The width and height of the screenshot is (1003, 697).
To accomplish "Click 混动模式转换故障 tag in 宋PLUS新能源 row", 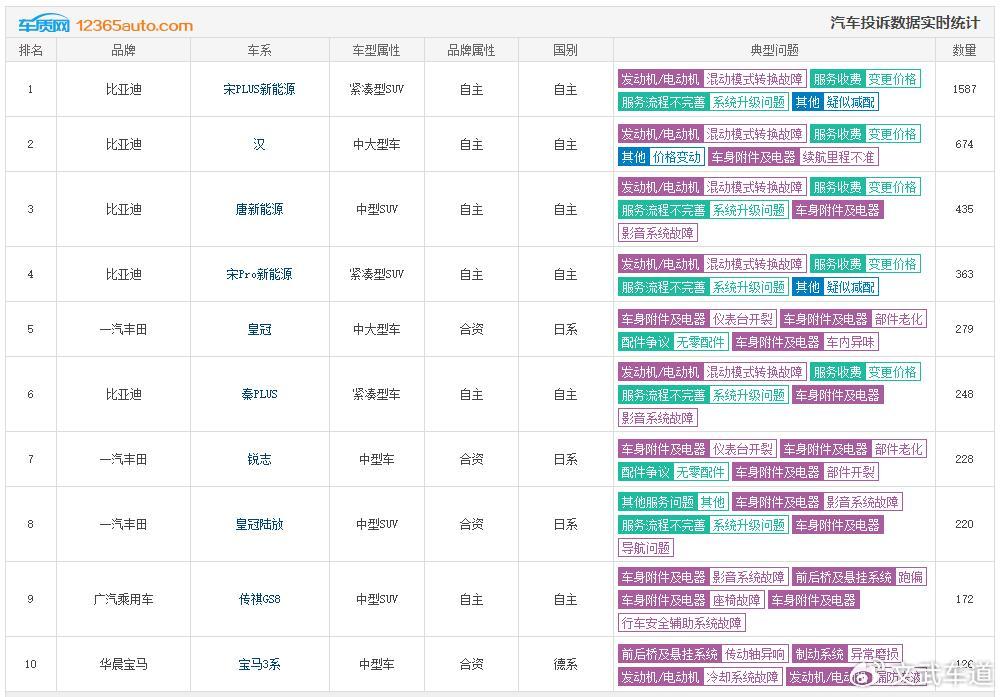I will 754,79.
